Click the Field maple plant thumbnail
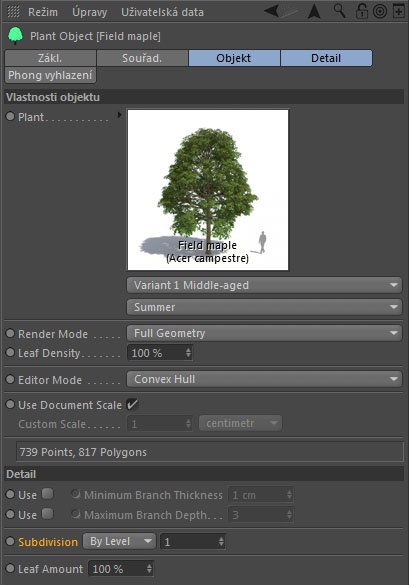Image resolution: width=409 pixels, height=585 pixels. point(208,190)
